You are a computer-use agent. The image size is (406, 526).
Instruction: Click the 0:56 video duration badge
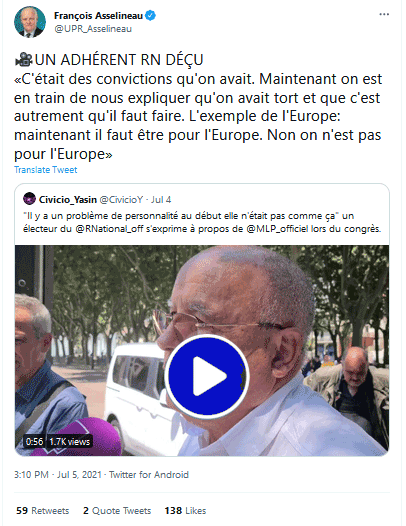(34, 441)
